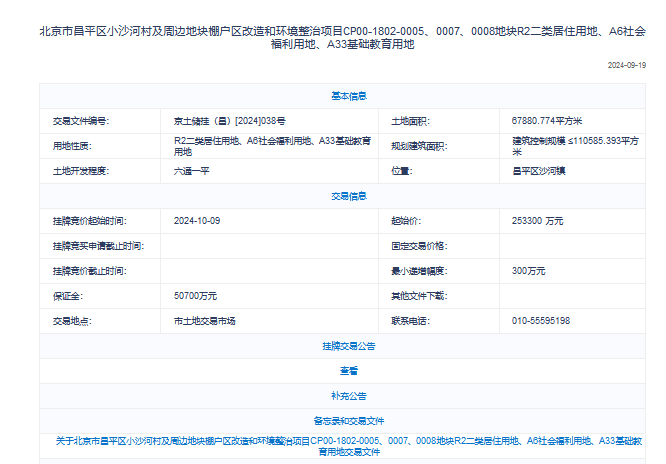This screenshot has width=666, height=464.
Task: Select the contact phone number 010-55595198
Action: point(541,321)
